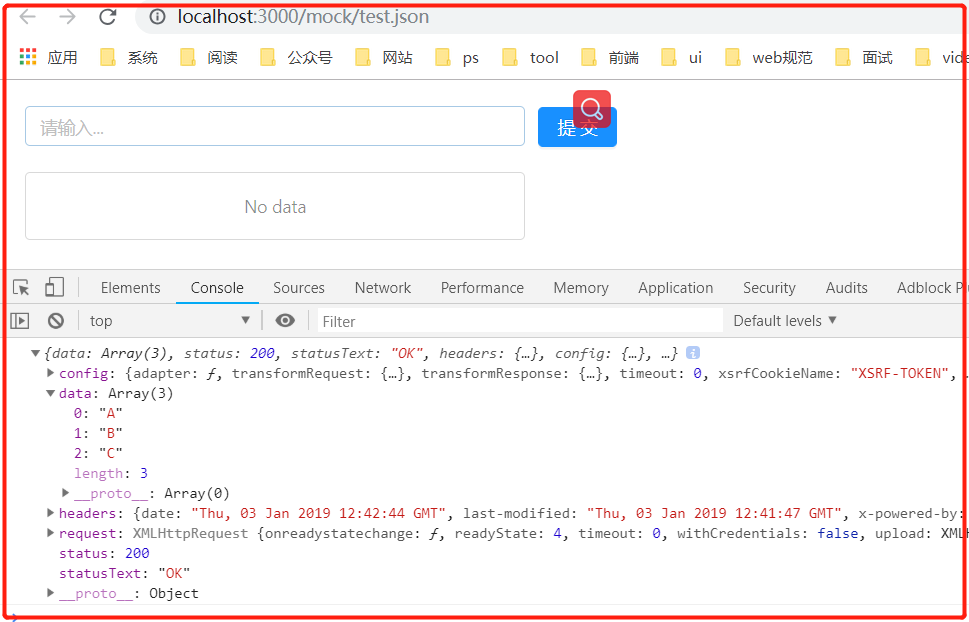
Task: Select array entry 2: "C"
Action: click(98, 453)
